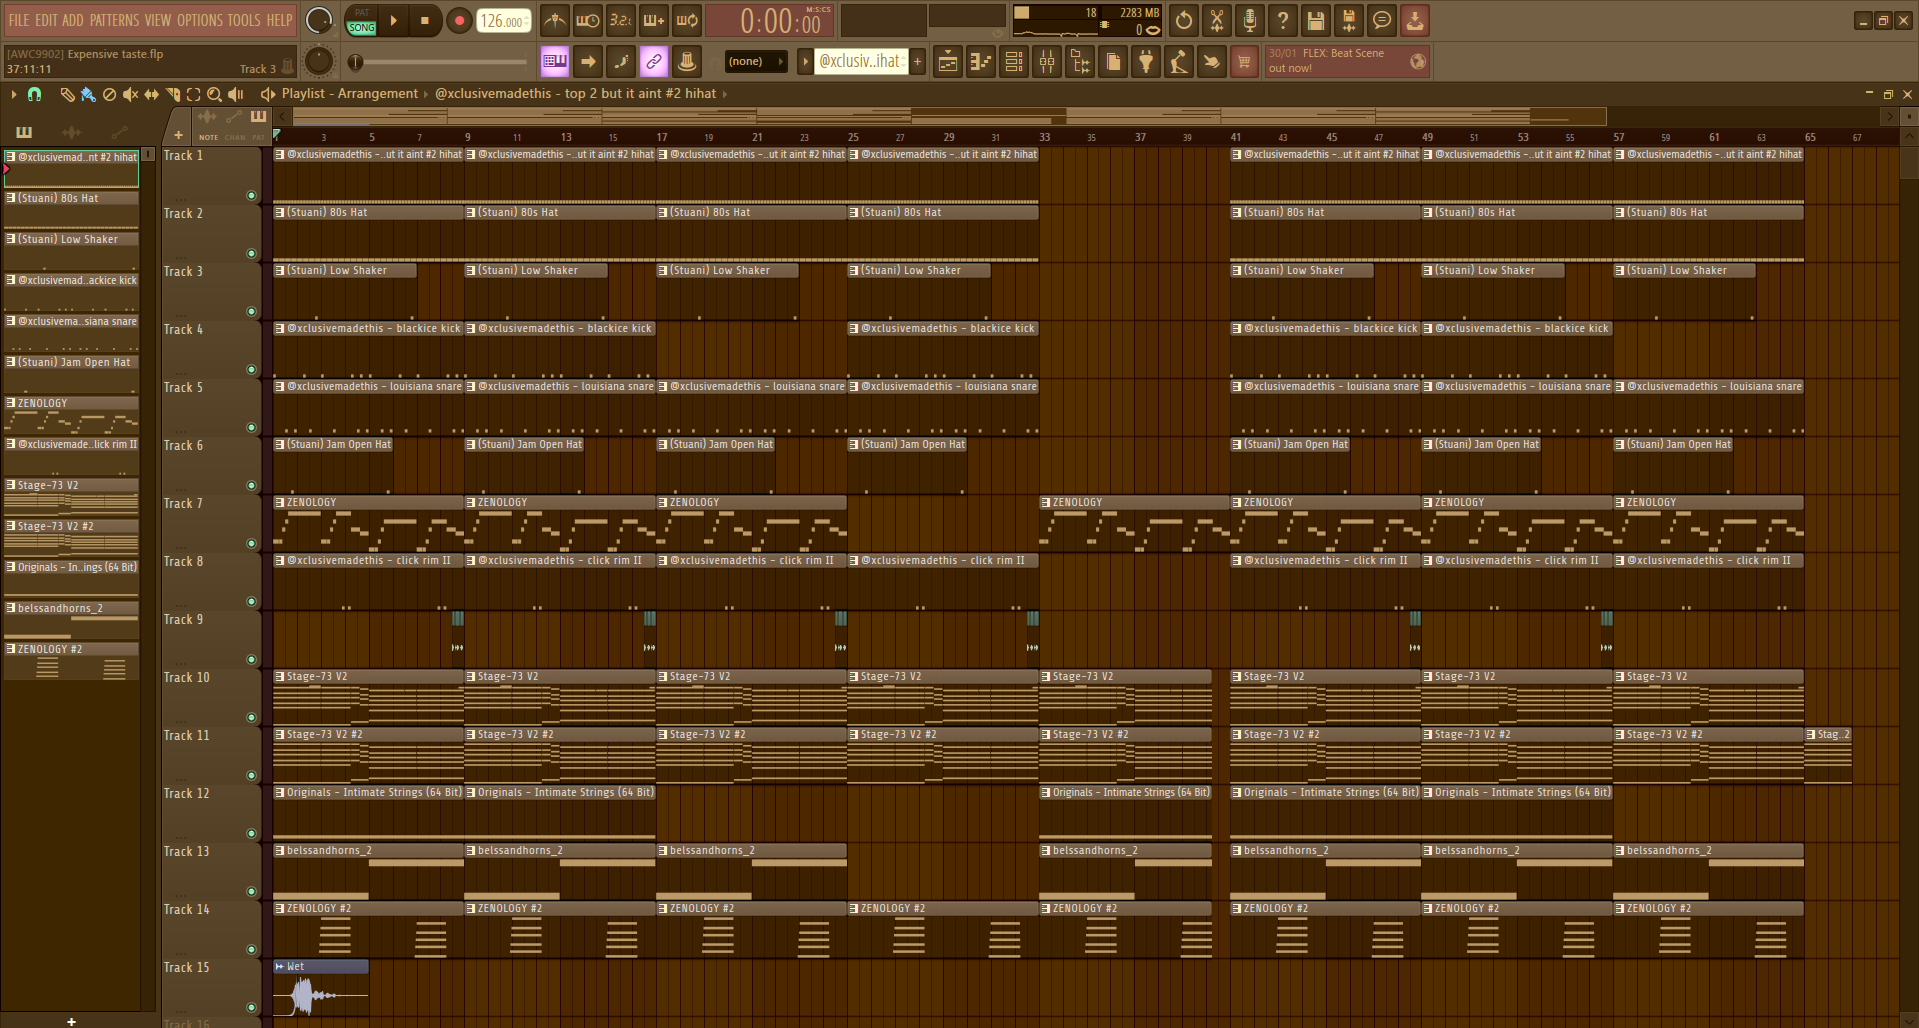Open the pattern selector @xclusiv..ihat

(x=861, y=61)
